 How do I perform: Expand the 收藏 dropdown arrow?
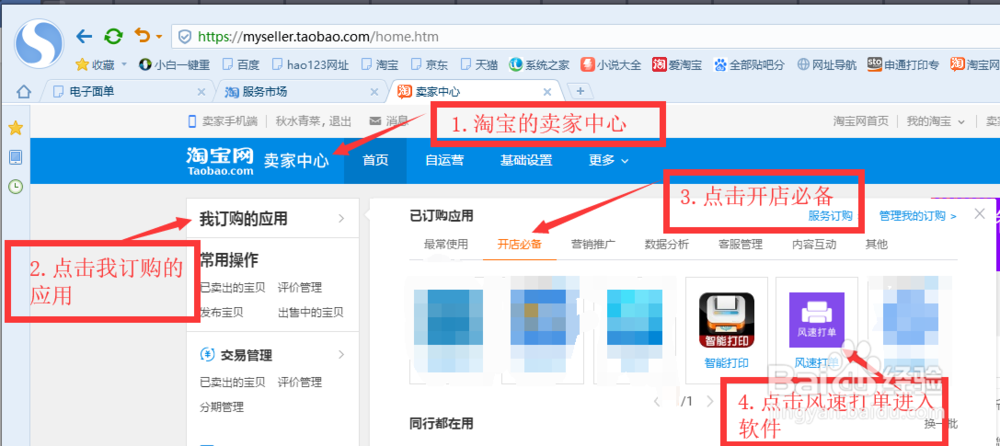pyautogui.click(x=124, y=64)
